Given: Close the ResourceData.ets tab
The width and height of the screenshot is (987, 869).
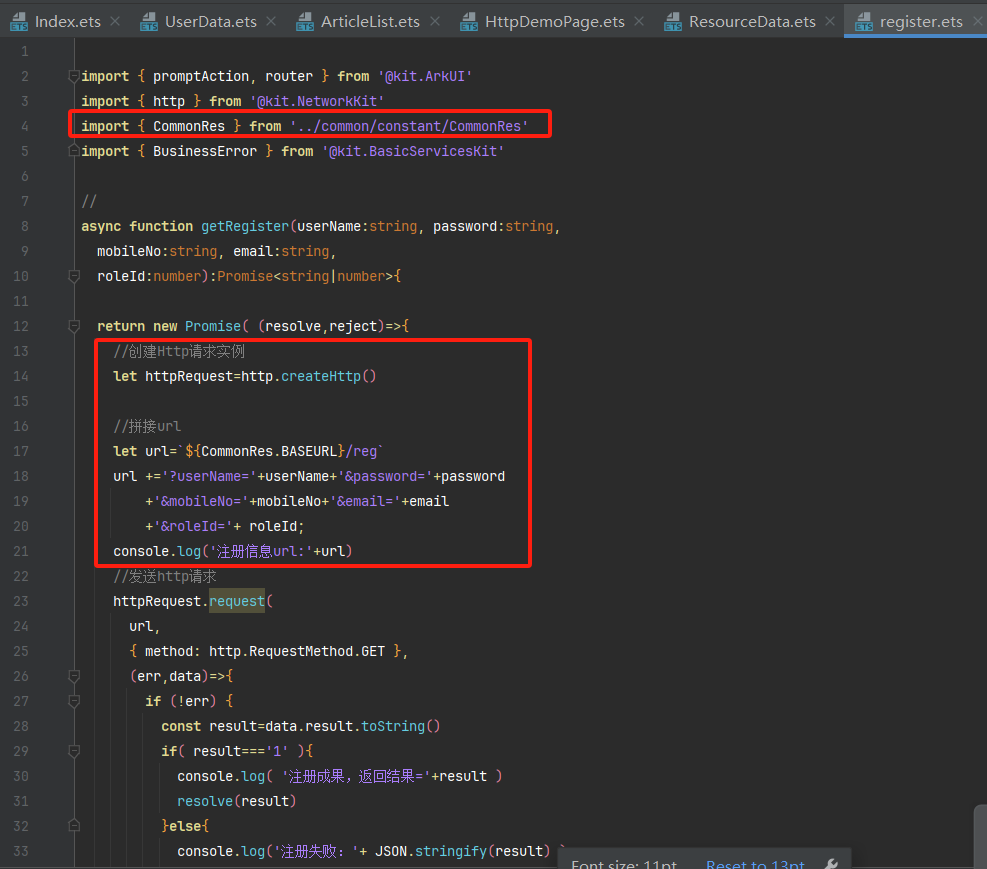Looking at the screenshot, I should point(830,21).
